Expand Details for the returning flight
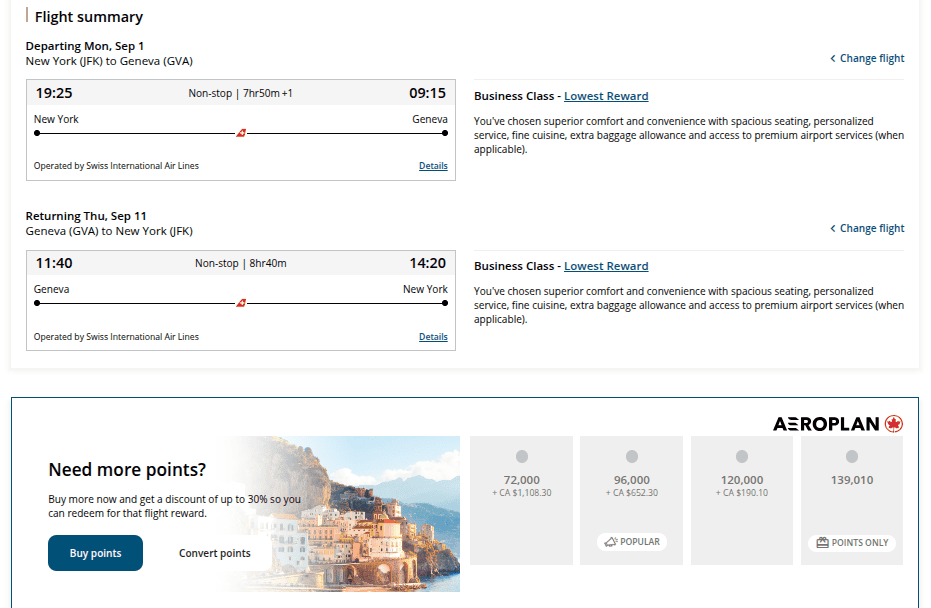 [x=433, y=337]
